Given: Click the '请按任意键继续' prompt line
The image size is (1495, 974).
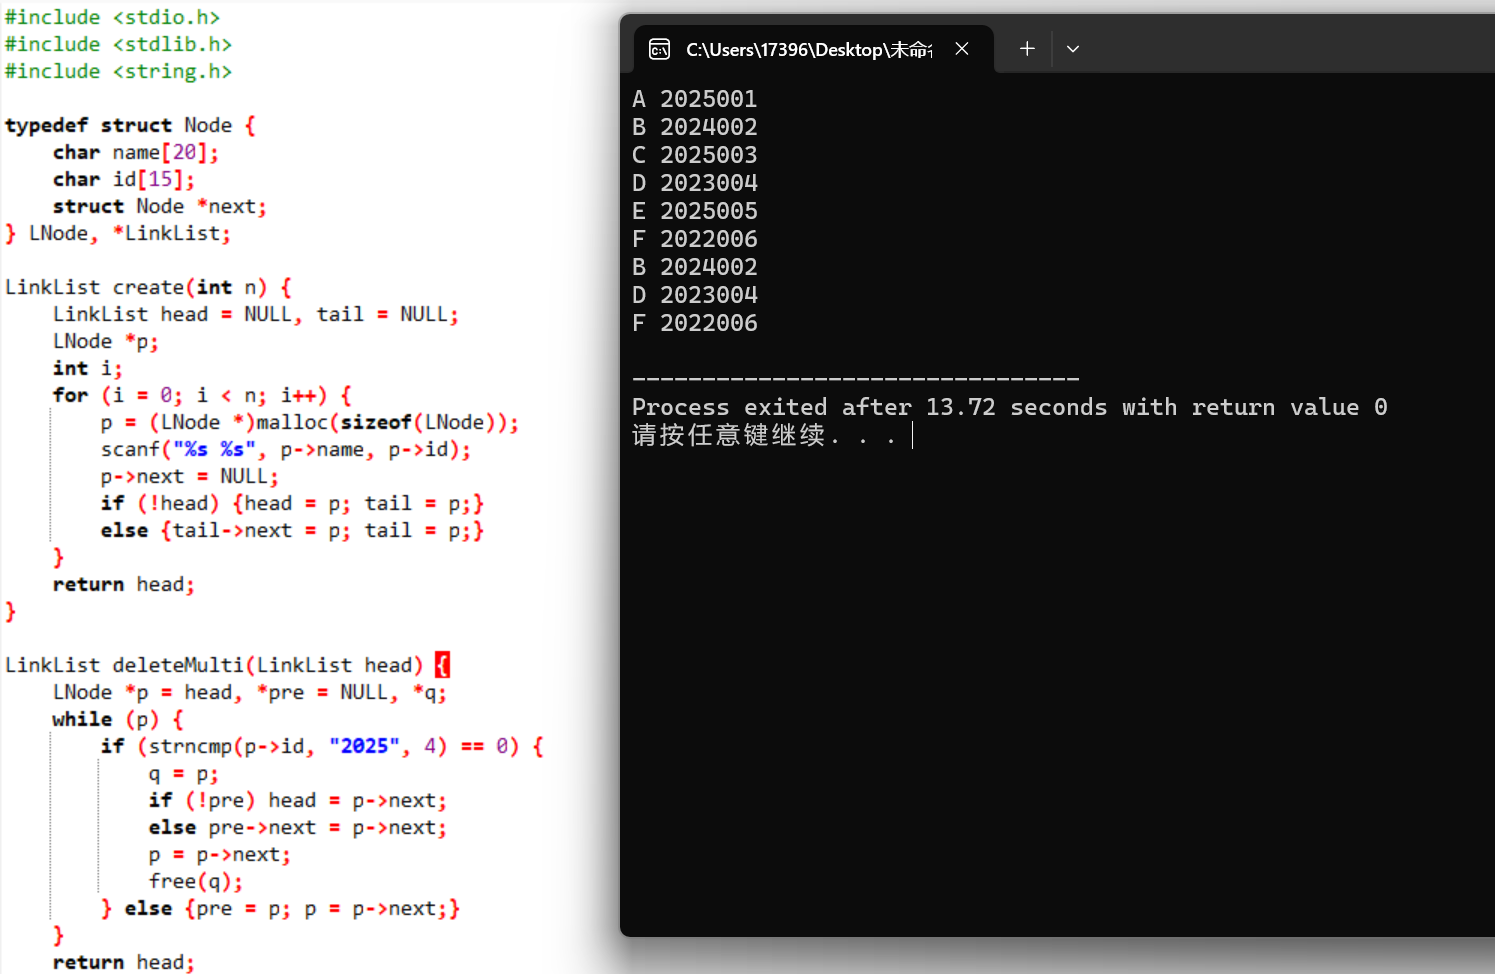Looking at the screenshot, I should pos(765,436).
